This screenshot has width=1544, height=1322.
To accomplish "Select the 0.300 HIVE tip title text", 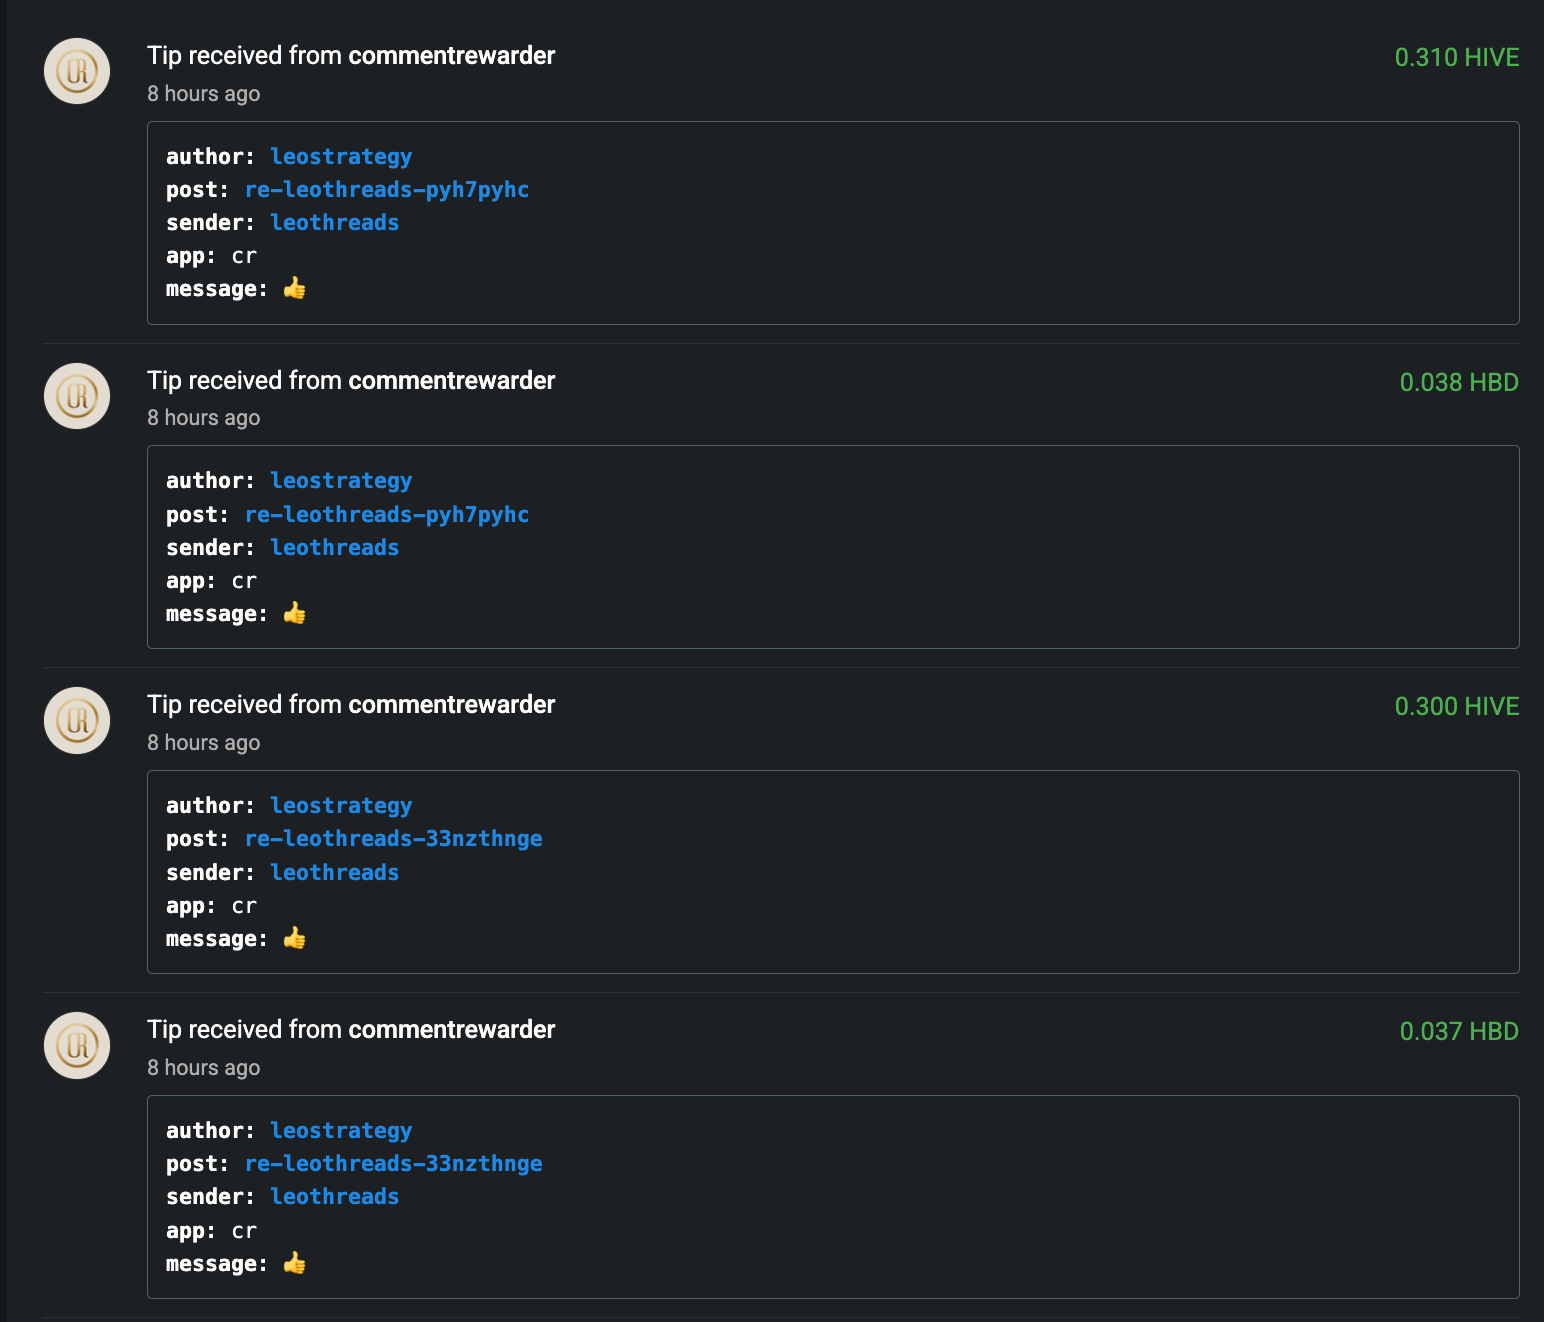I will click(350, 704).
